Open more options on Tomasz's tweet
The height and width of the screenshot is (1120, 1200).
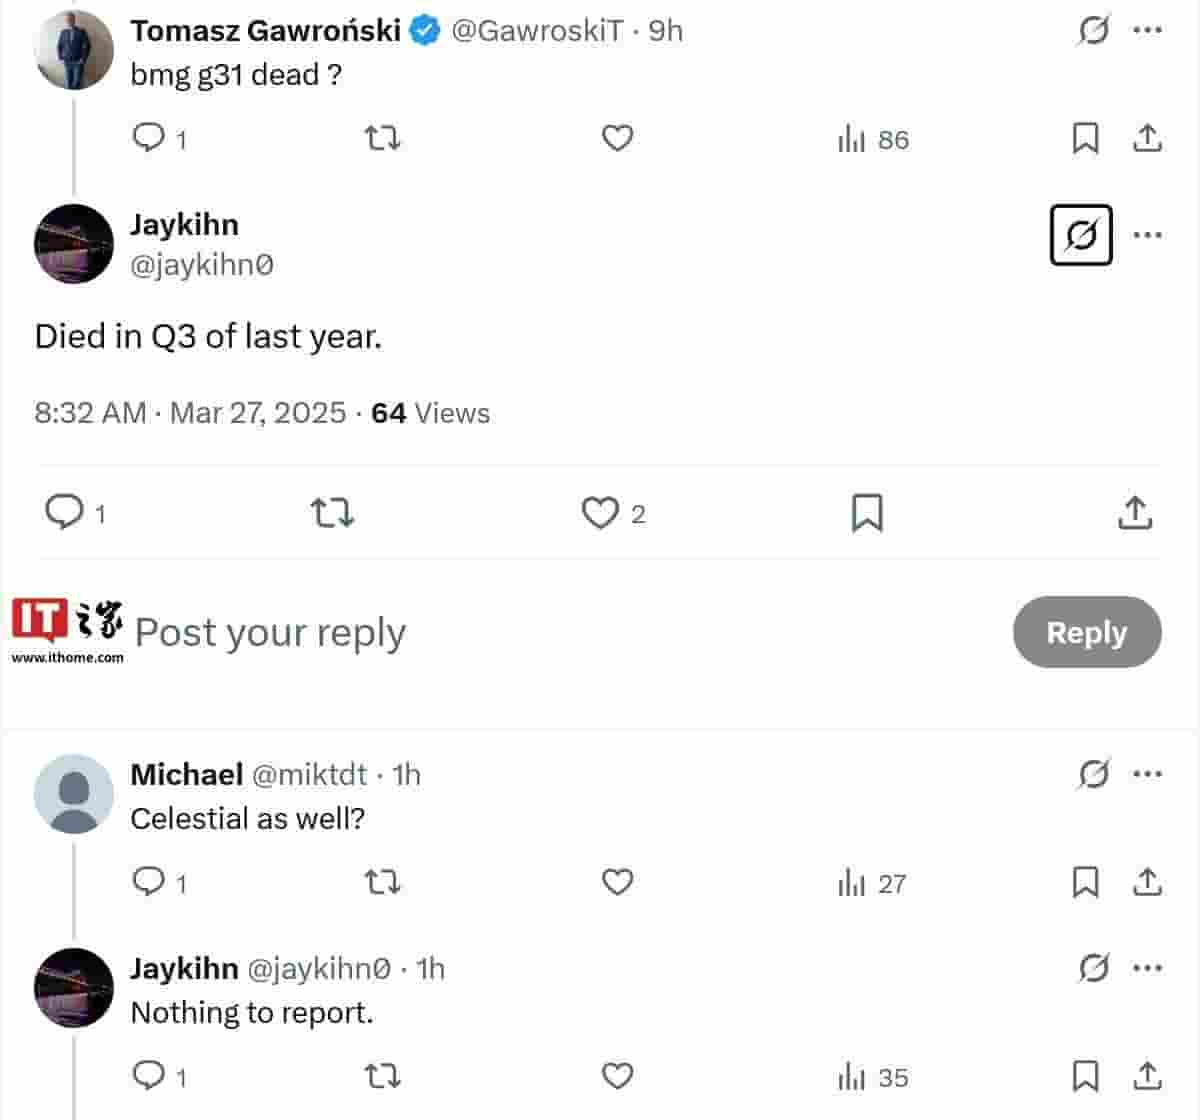point(1147,31)
